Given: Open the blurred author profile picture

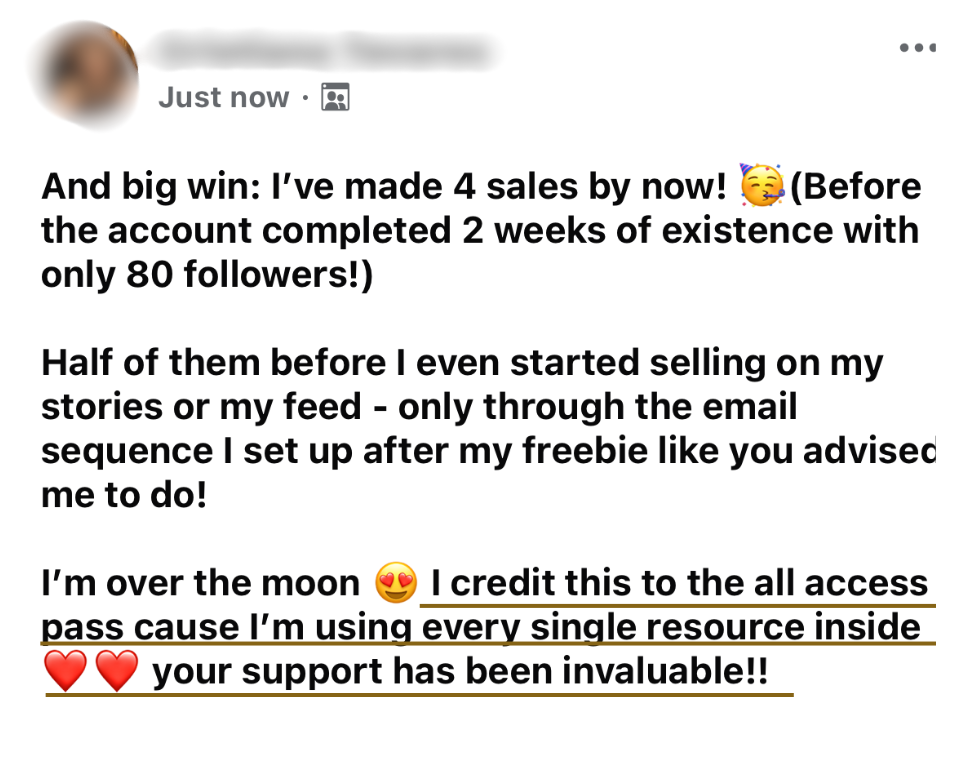Looking at the screenshot, I should click(x=84, y=75).
